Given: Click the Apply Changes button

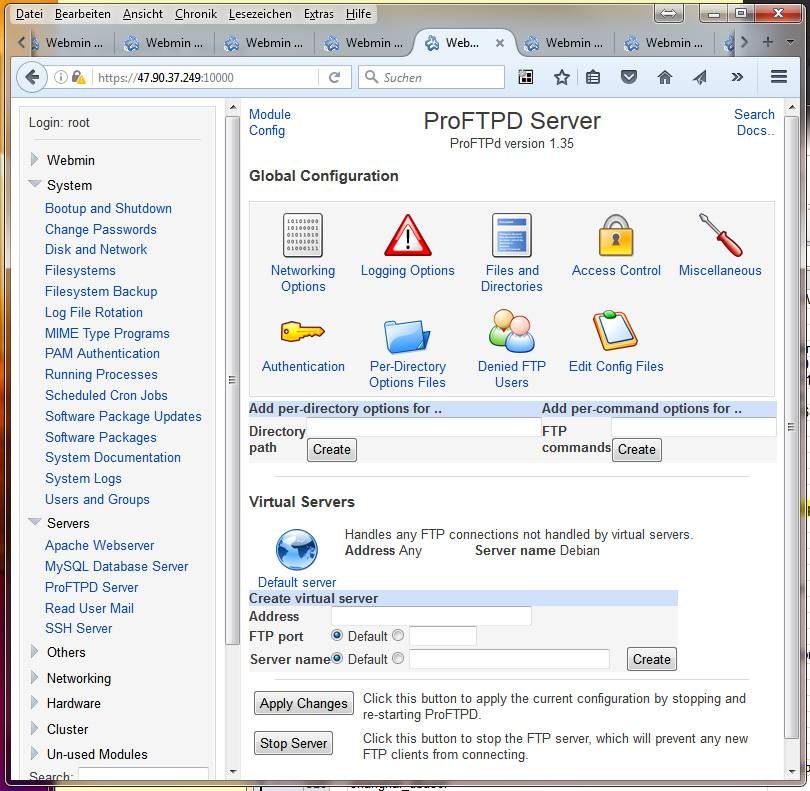Looking at the screenshot, I should 304,703.
